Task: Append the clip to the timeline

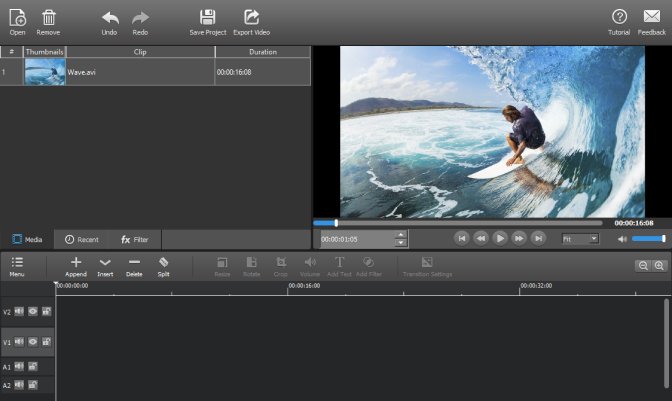Action: tap(76, 262)
